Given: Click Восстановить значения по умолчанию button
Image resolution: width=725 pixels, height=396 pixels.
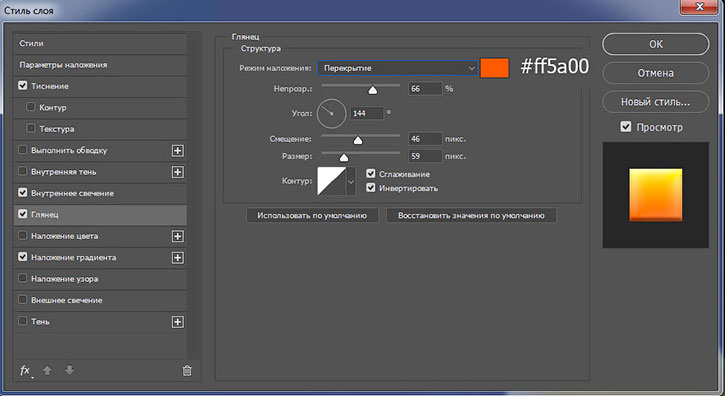Looking at the screenshot, I should [x=471, y=216].
